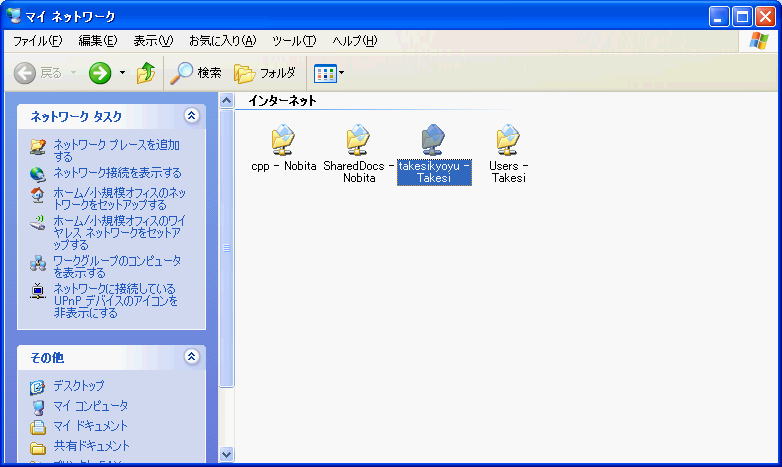
Task: Click the view mode icon button
Action: [325, 73]
